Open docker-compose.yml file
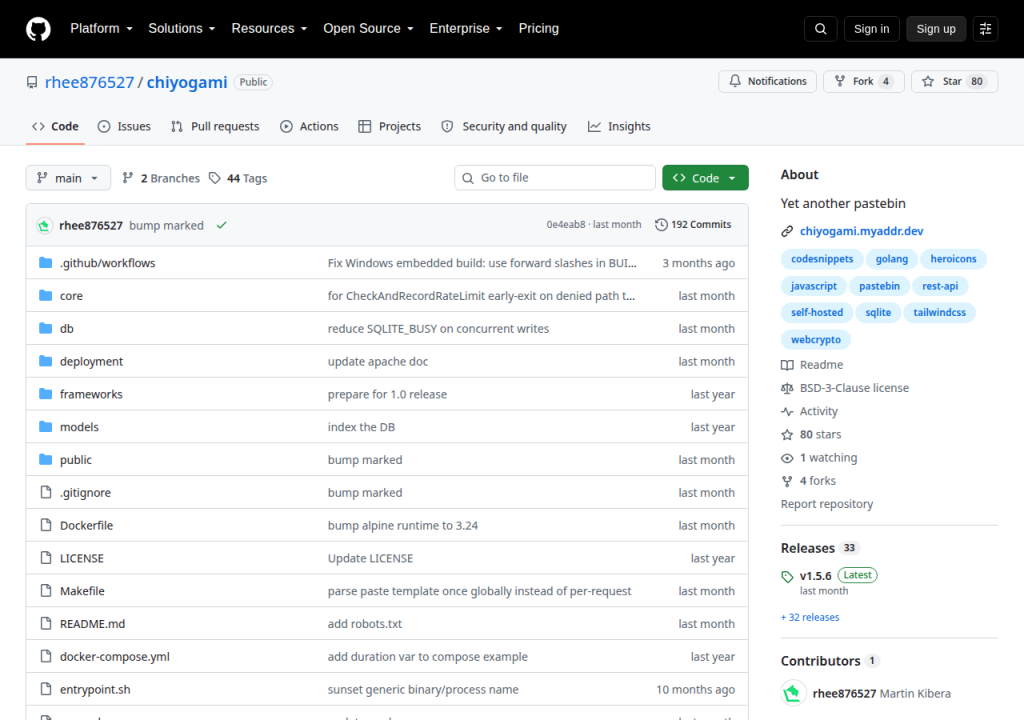 coord(115,657)
